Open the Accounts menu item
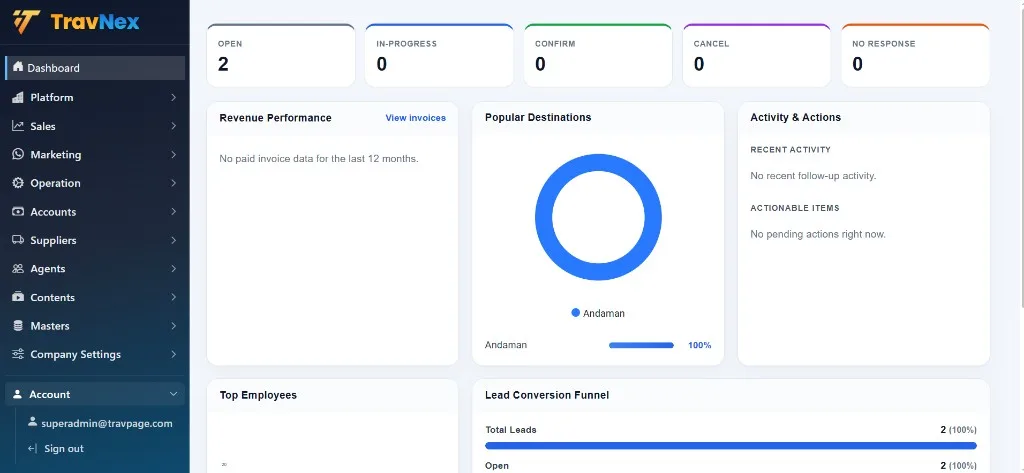 (95, 212)
